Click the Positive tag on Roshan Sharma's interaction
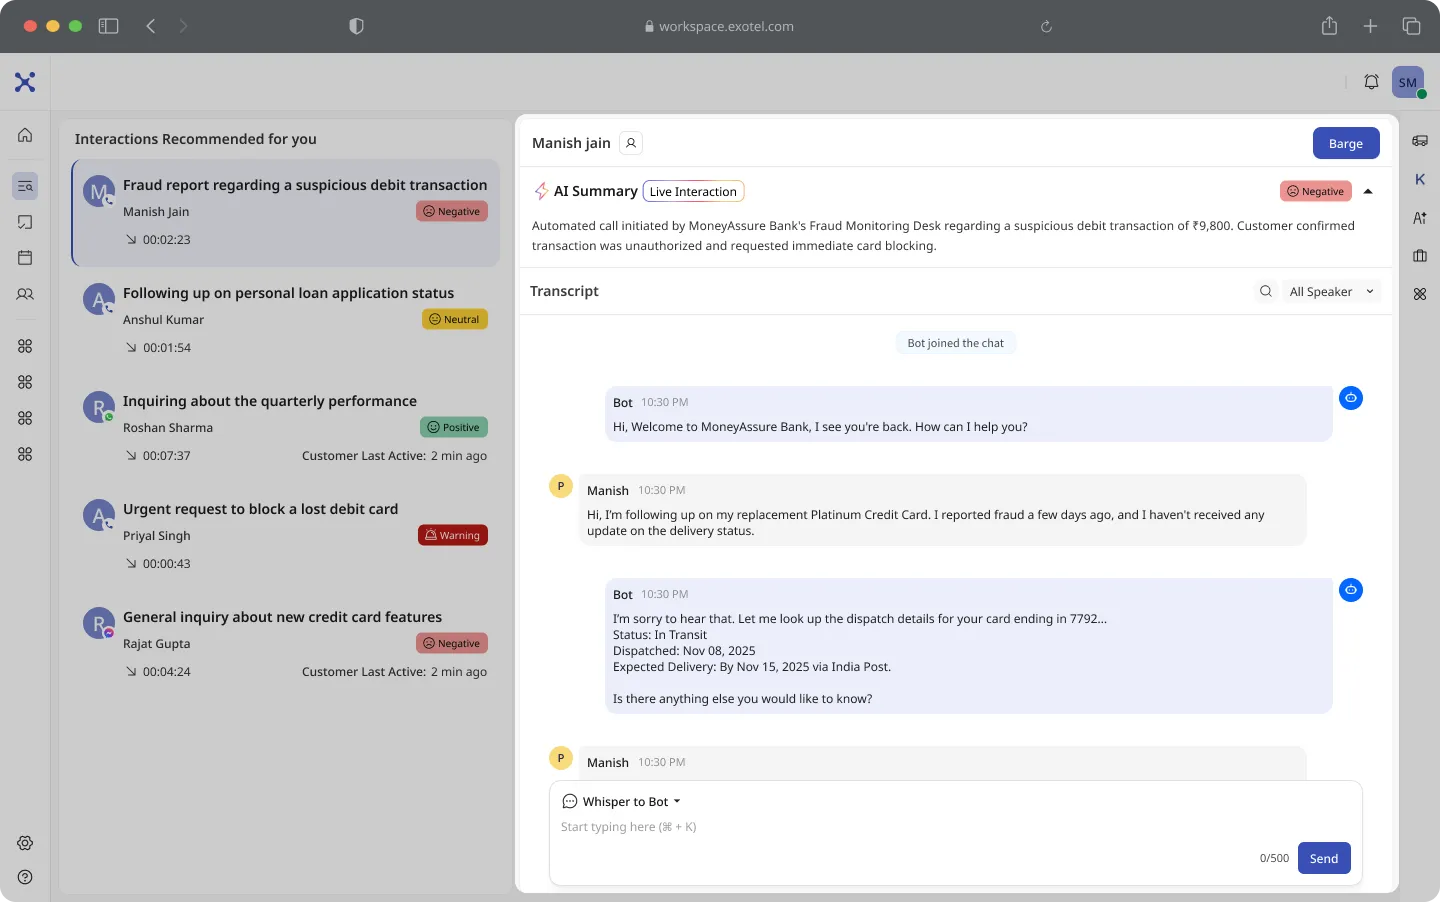The image size is (1440, 902). 454,427
